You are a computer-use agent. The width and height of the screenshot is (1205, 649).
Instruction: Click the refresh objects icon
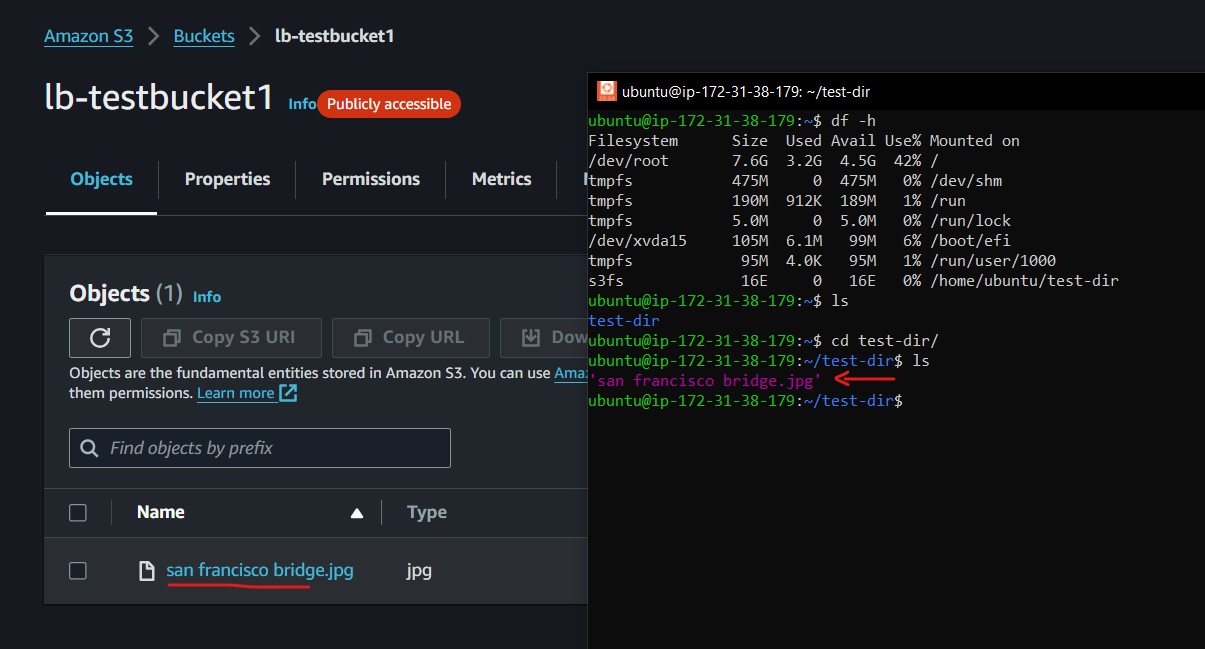[x=99, y=337]
